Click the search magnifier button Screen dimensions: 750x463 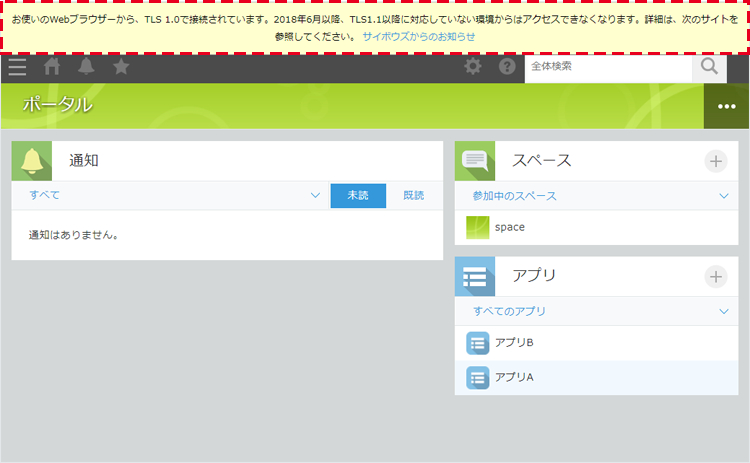tap(709, 67)
